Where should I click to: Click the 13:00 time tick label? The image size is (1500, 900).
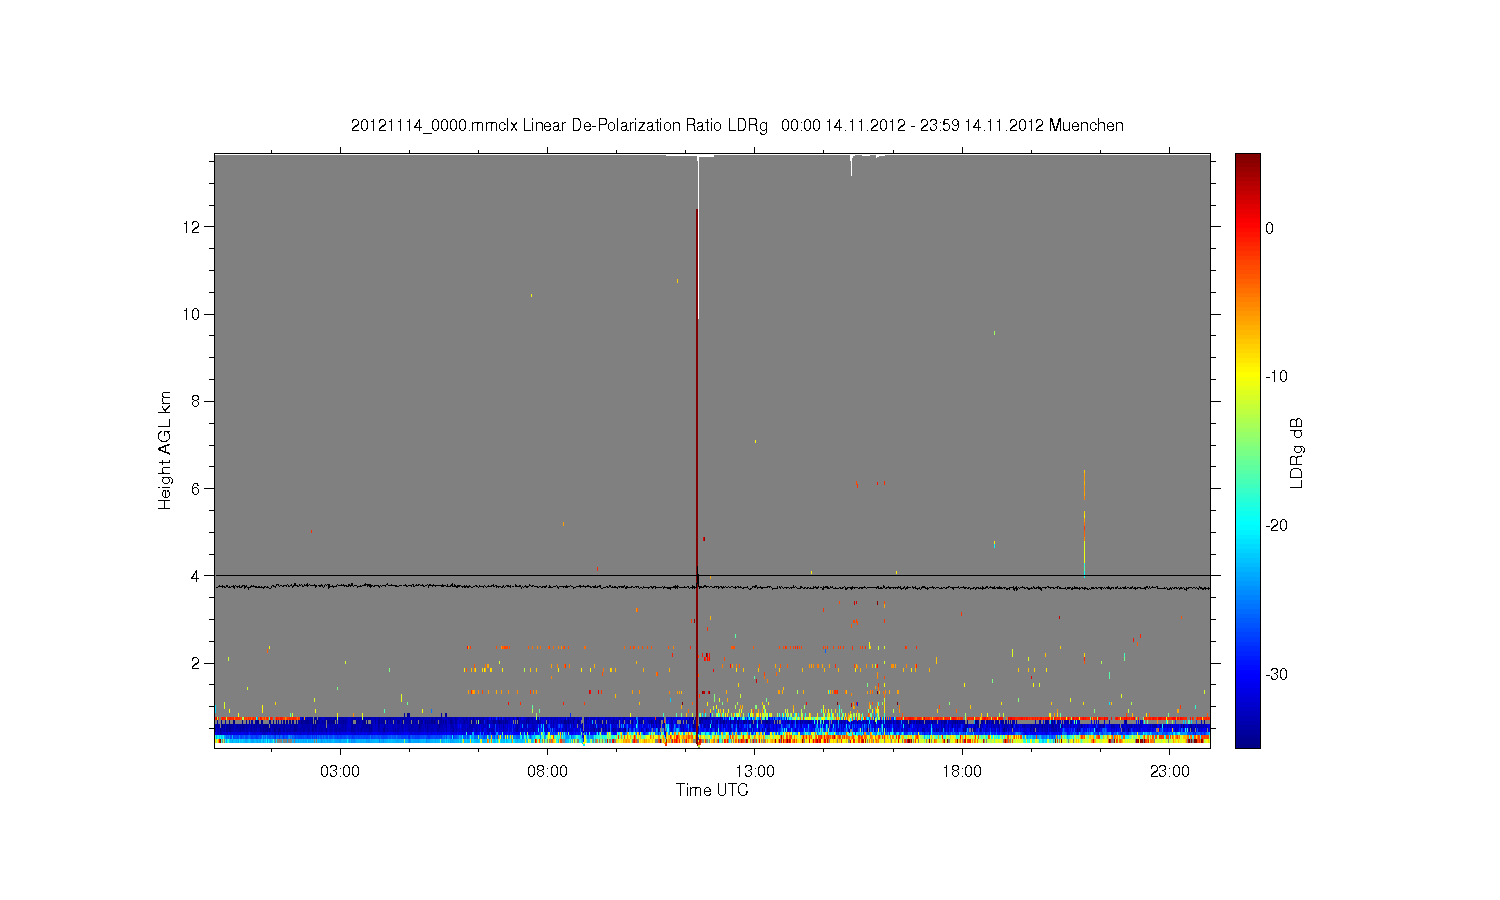pos(755,772)
